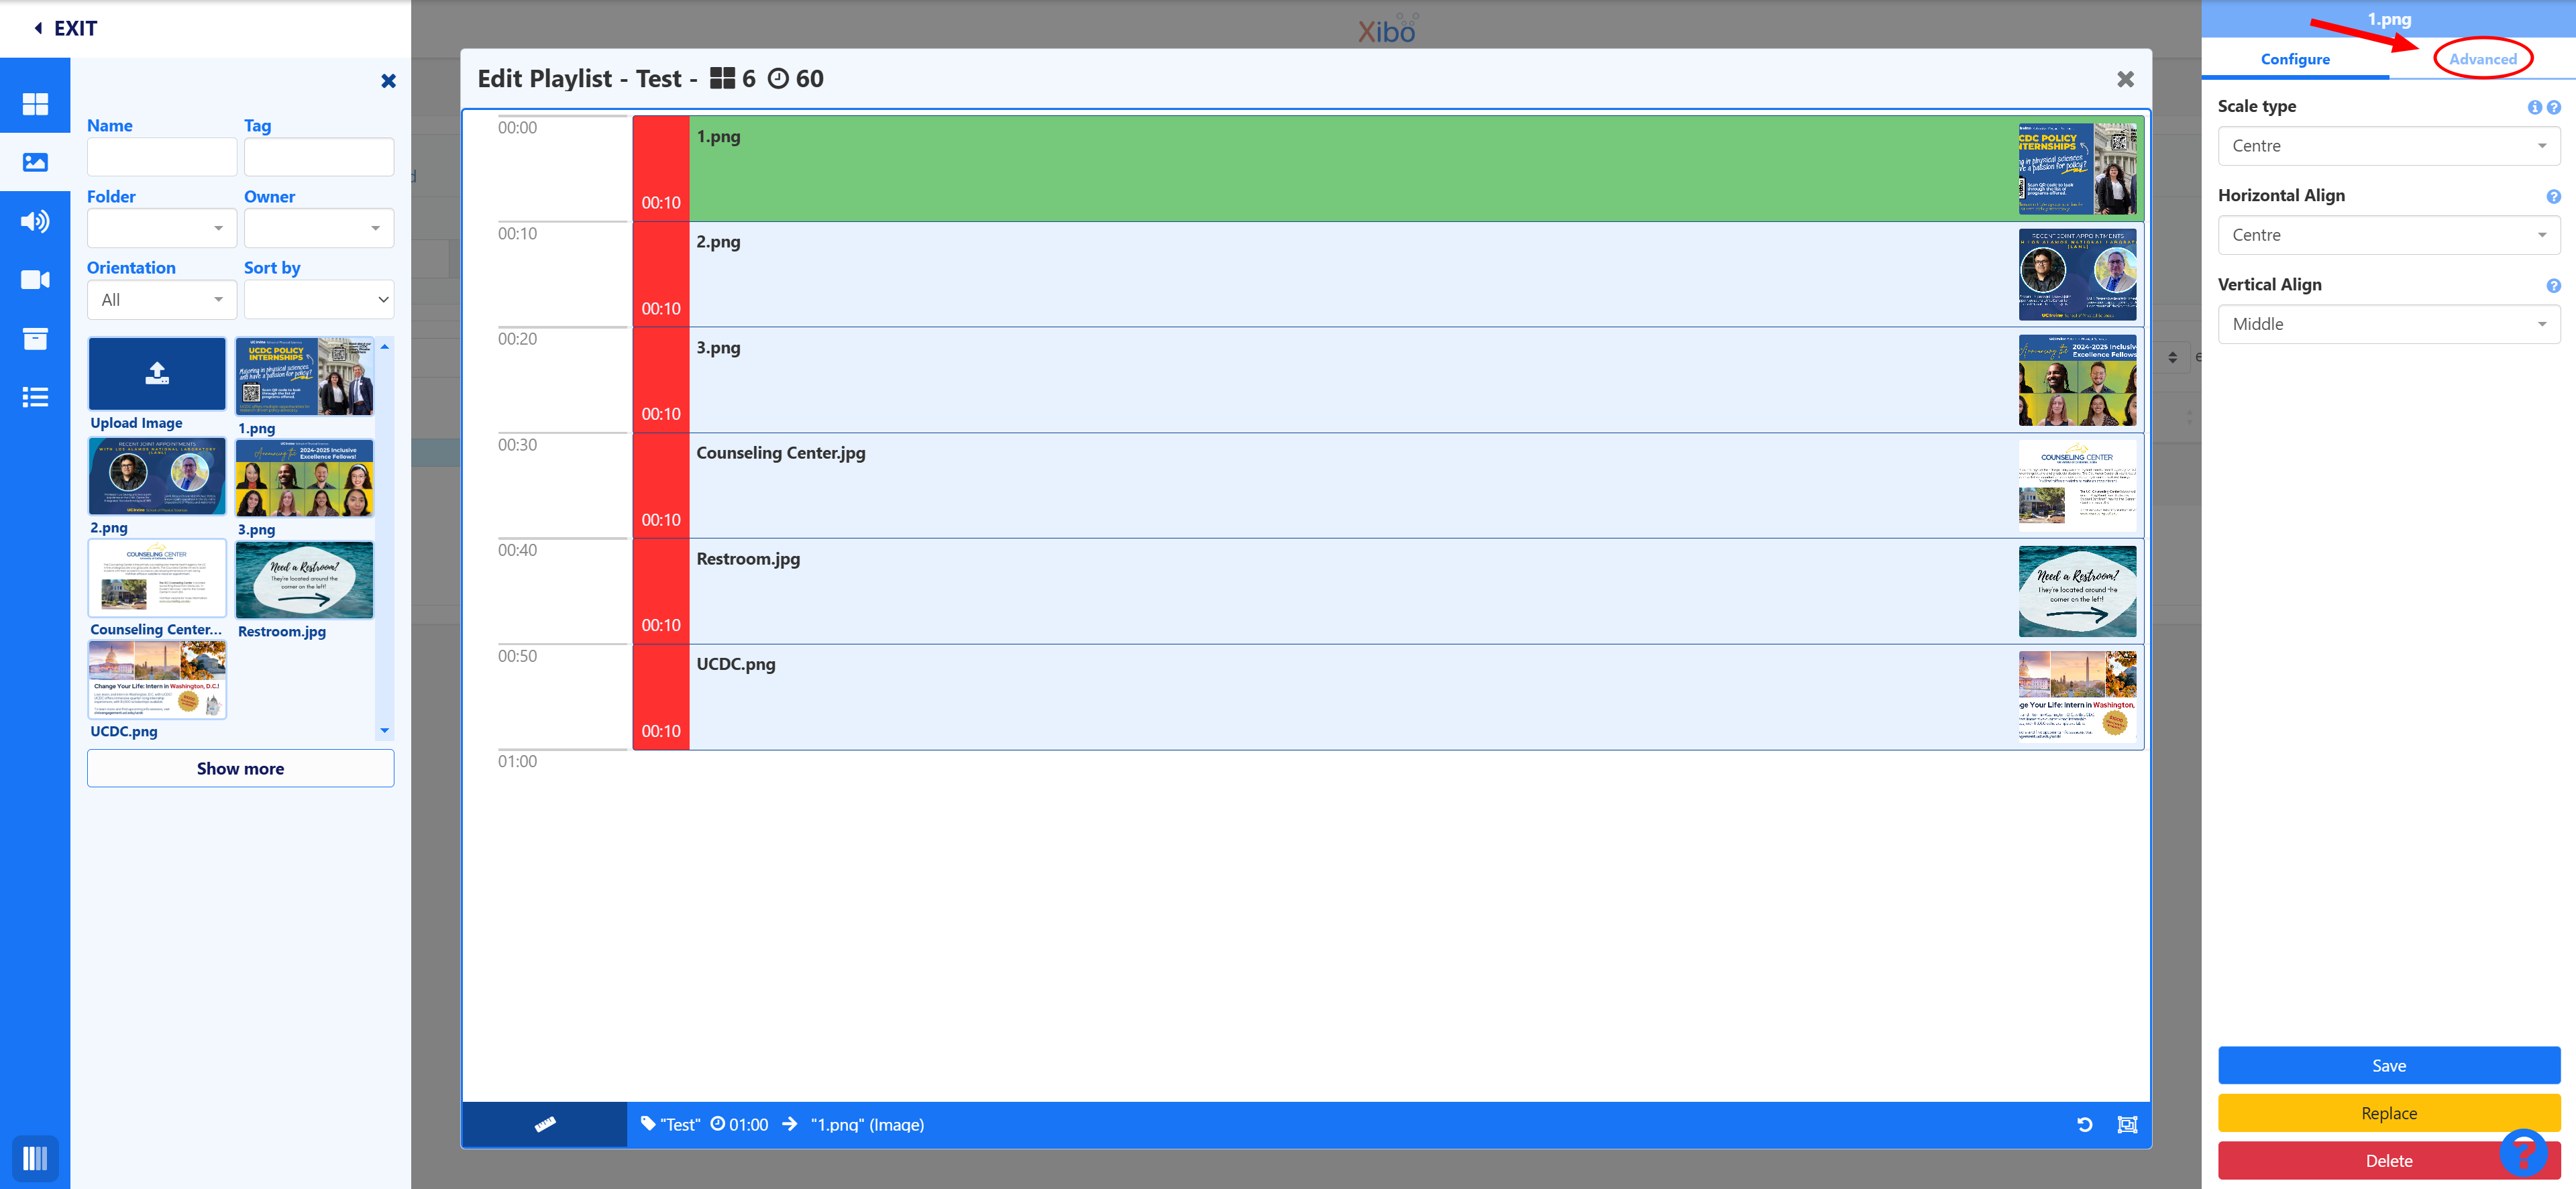Image resolution: width=2576 pixels, height=1189 pixels.
Task: Click the Name filter input field
Action: pos(162,157)
